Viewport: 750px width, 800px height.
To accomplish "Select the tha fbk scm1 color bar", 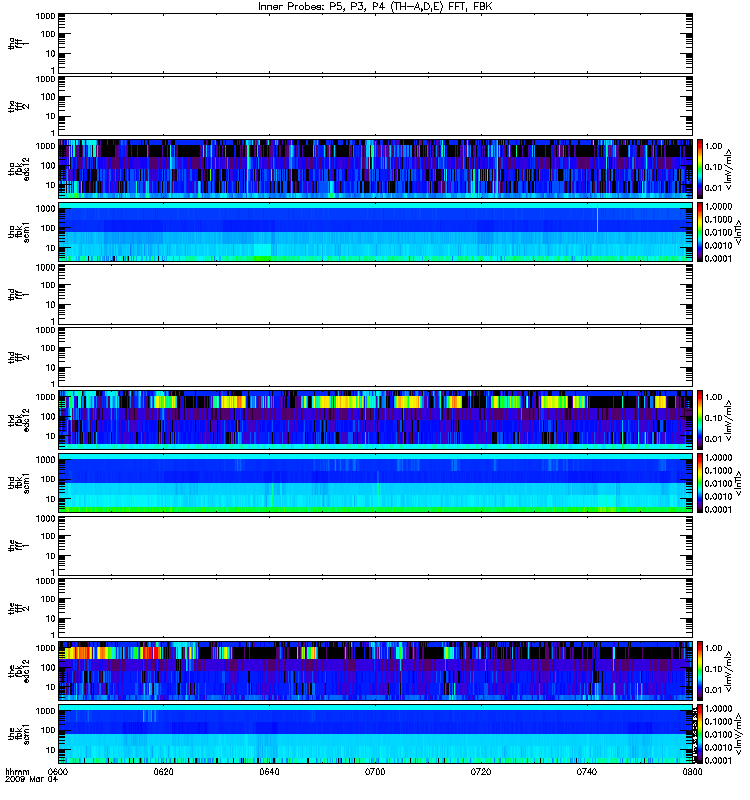I will [700, 232].
